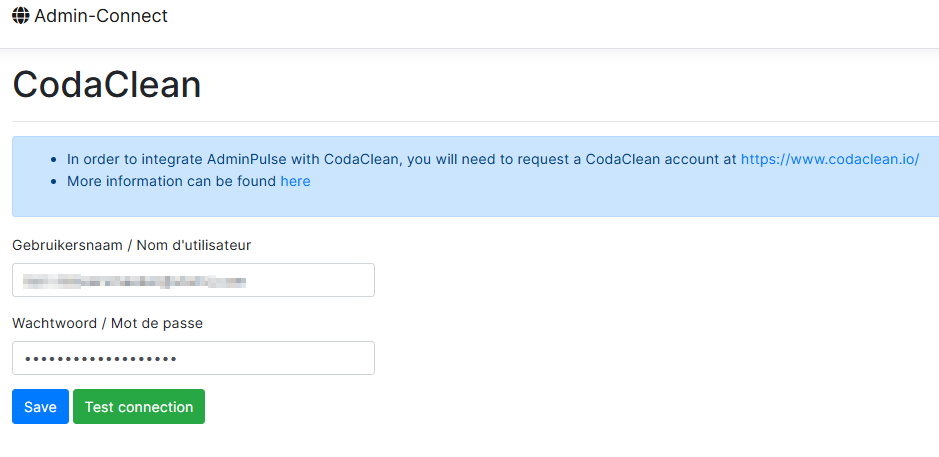Follow the "here" more information link
The width and height of the screenshot is (939, 457).
[x=295, y=181]
